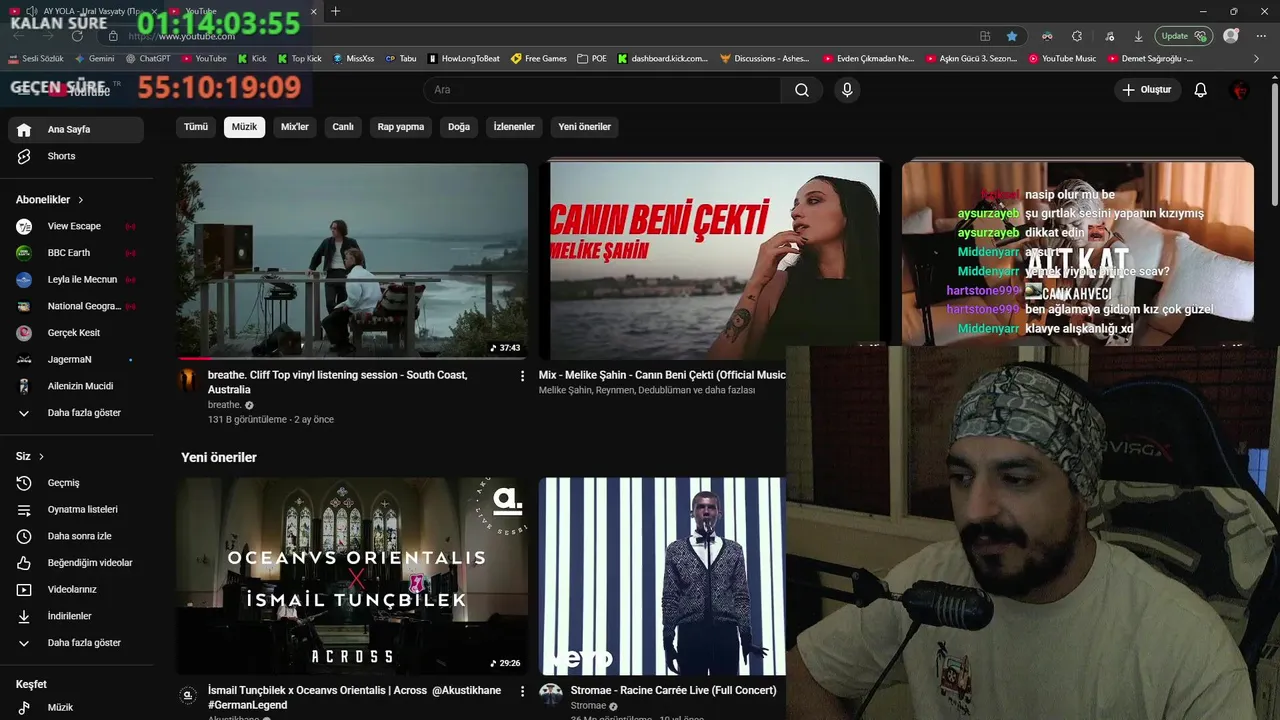
Task: Click the browser Update button
Action: point(1184,36)
